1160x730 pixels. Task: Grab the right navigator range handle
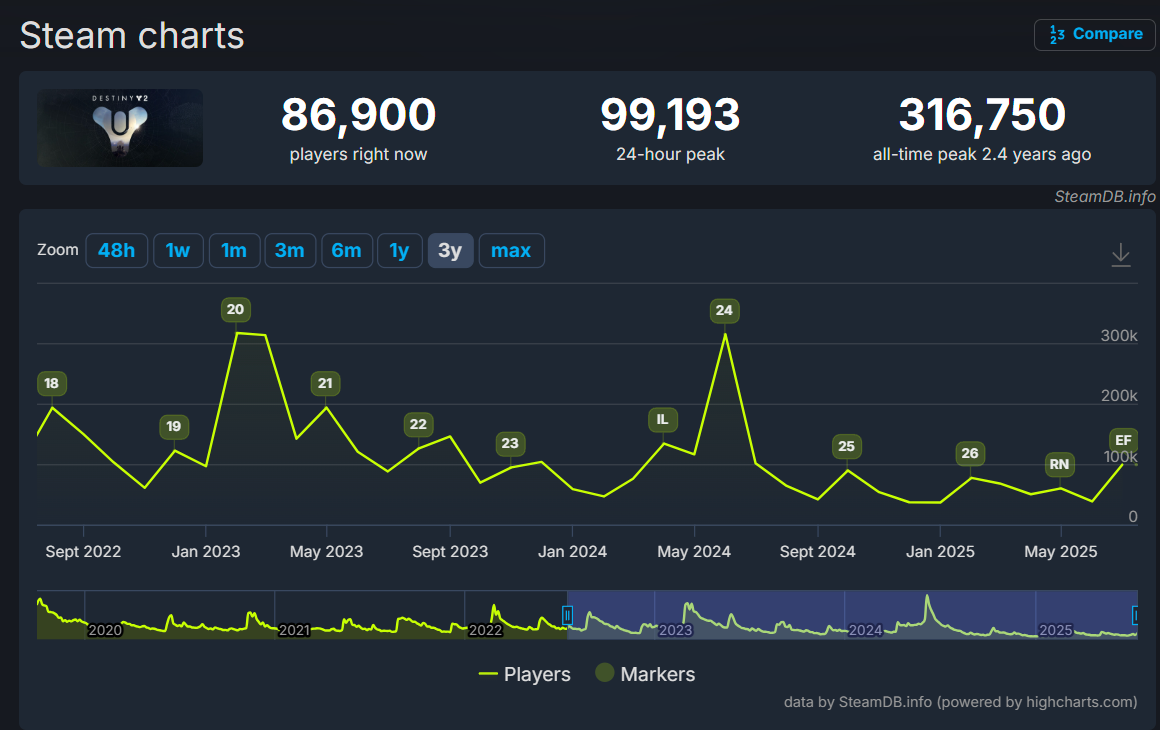point(1136,615)
